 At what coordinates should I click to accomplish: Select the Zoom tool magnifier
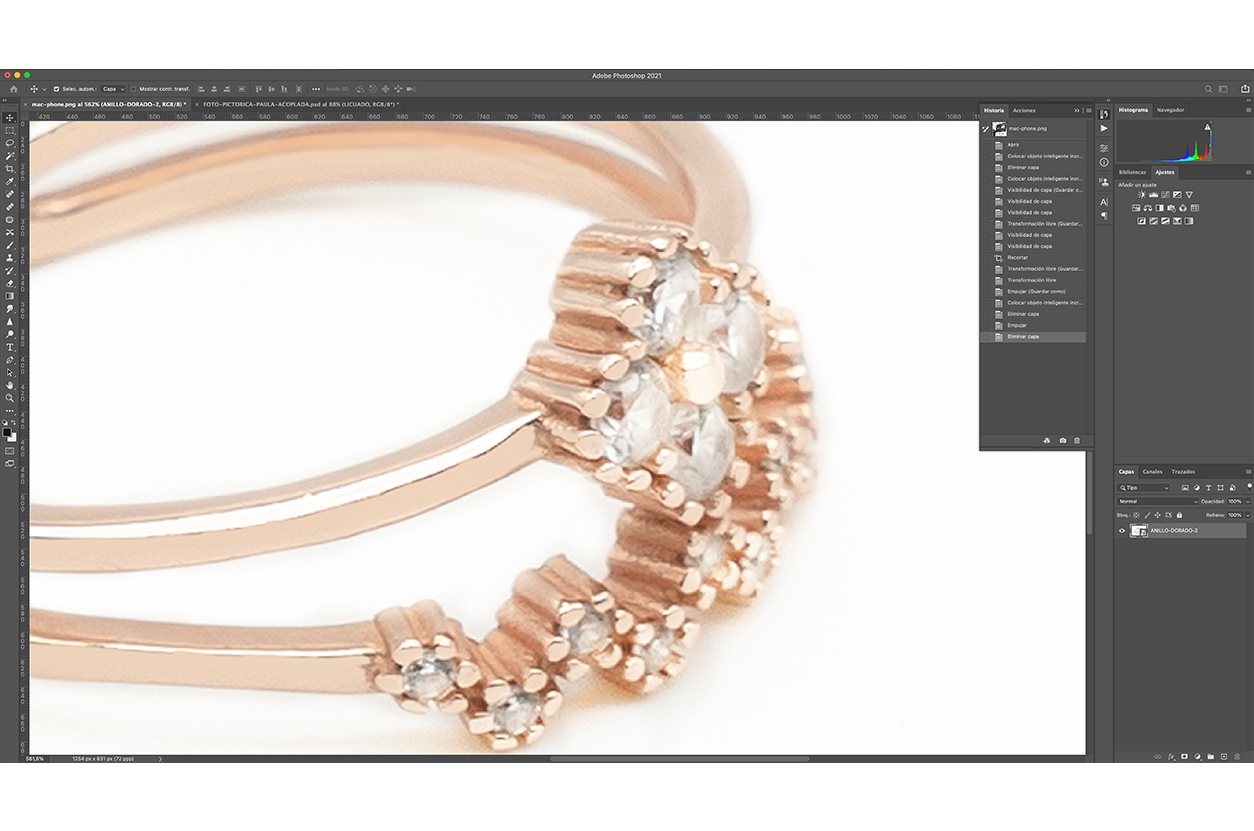[10, 398]
